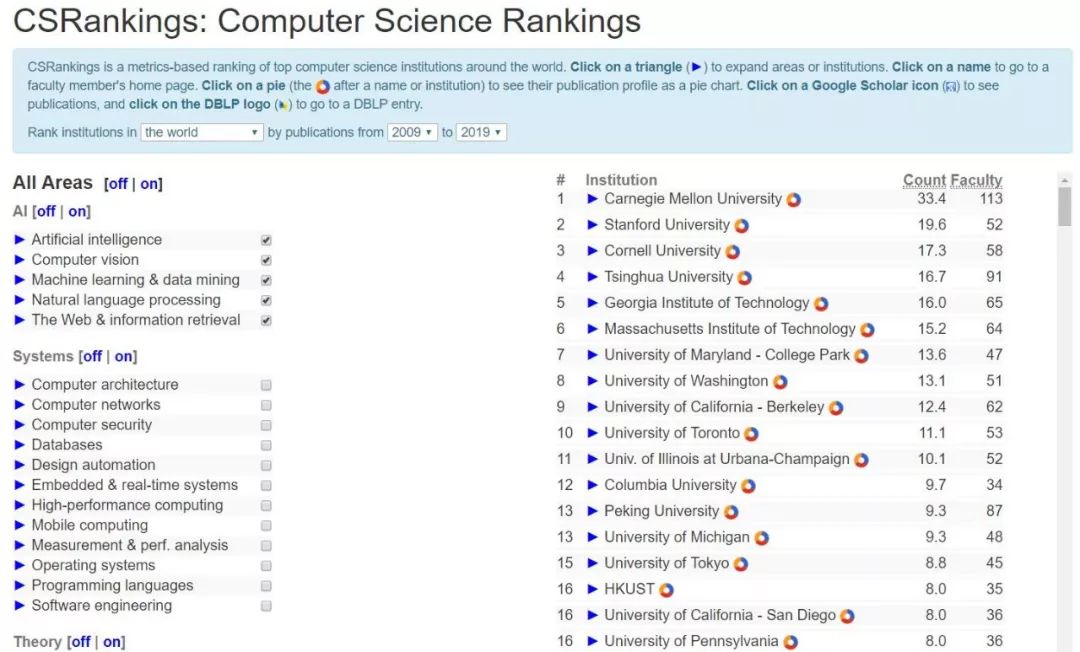Open the 2009 start year dropdown
The width and height of the screenshot is (1080, 652).
412,132
